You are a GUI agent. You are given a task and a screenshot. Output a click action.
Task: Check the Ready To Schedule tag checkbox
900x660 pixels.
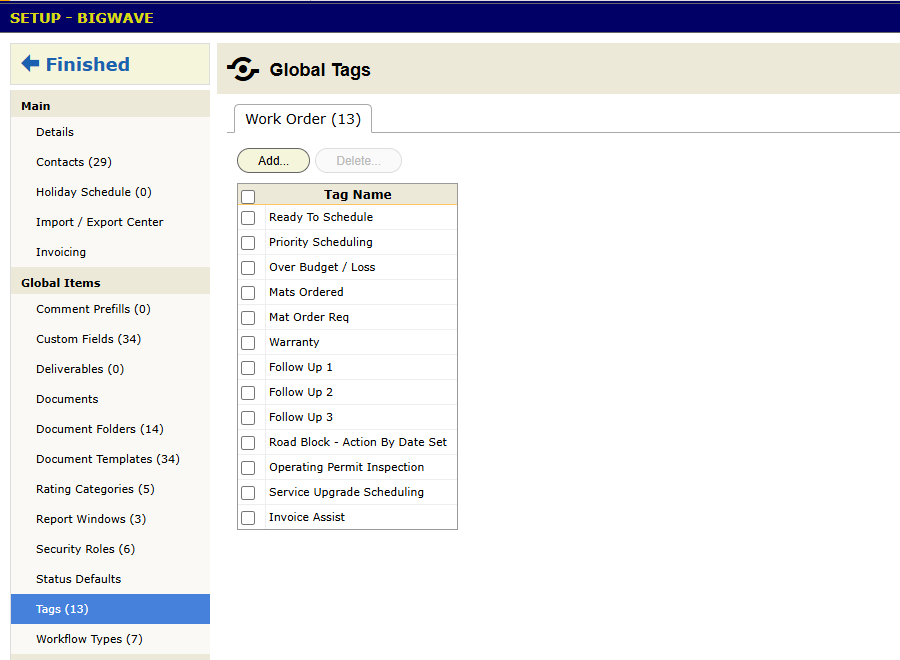pos(248,218)
